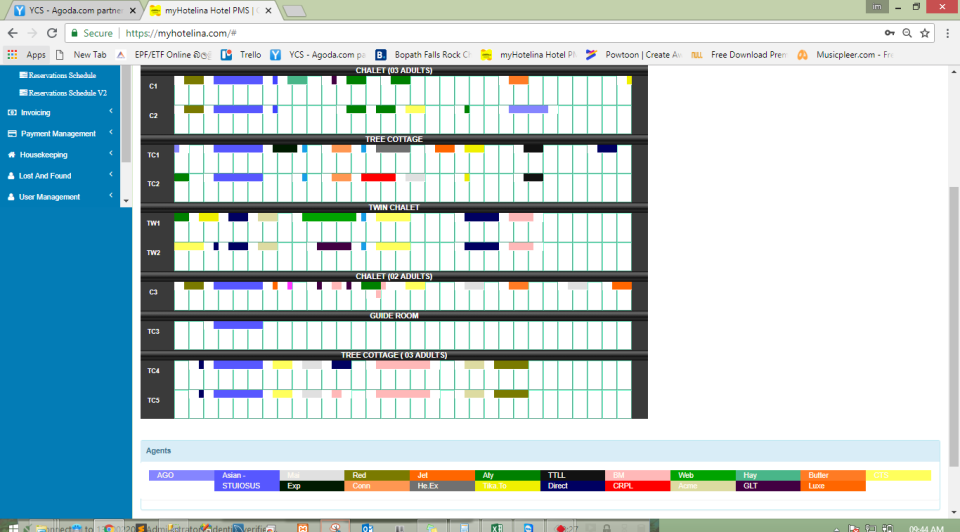960x532 pixels.
Task: Click the Housekeeping home icon
Action: pos(11,155)
